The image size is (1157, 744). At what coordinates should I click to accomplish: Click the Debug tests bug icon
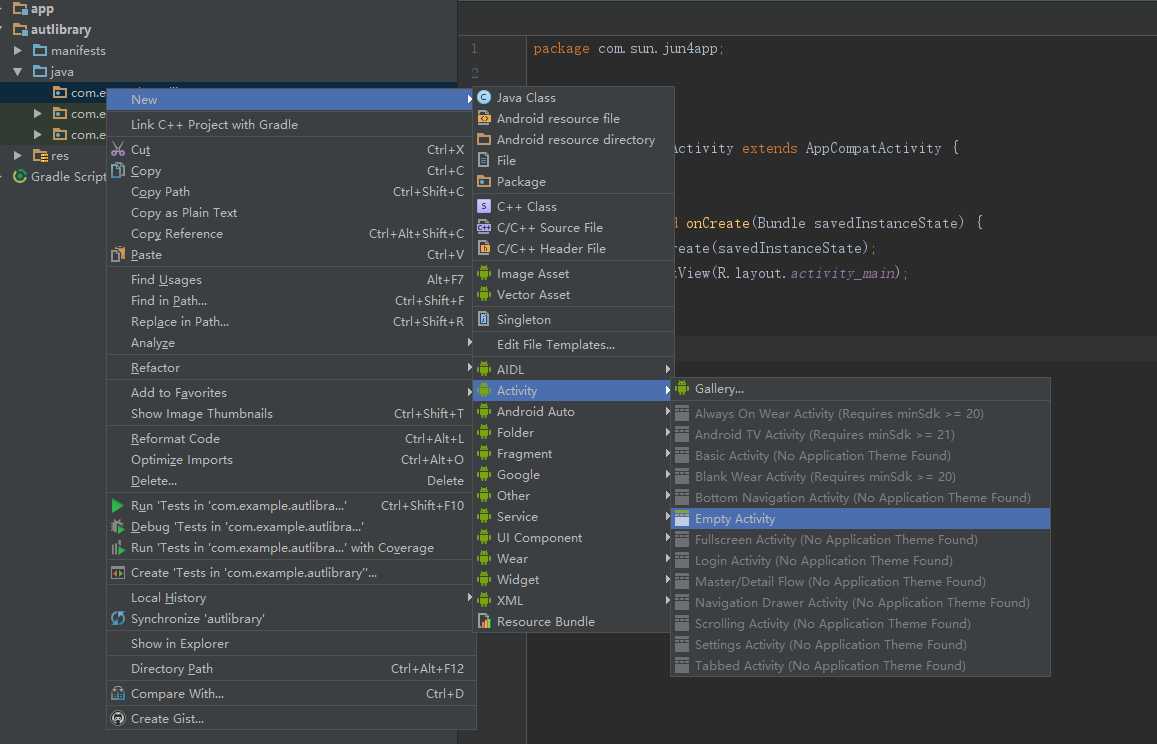pos(117,527)
